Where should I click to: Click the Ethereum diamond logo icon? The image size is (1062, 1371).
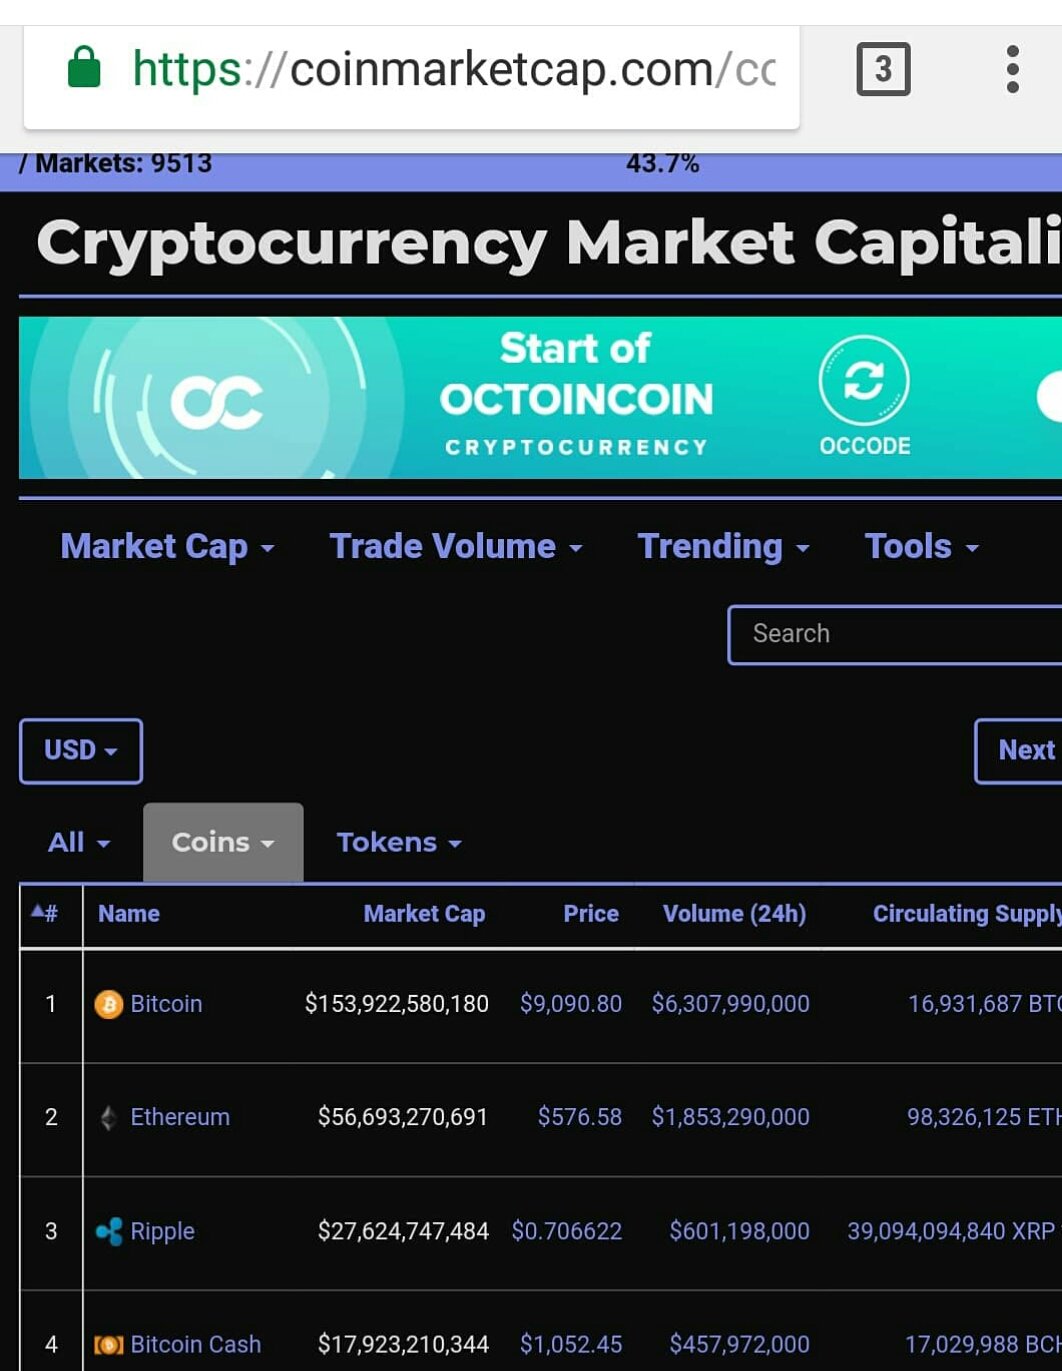click(x=108, y=1117)
